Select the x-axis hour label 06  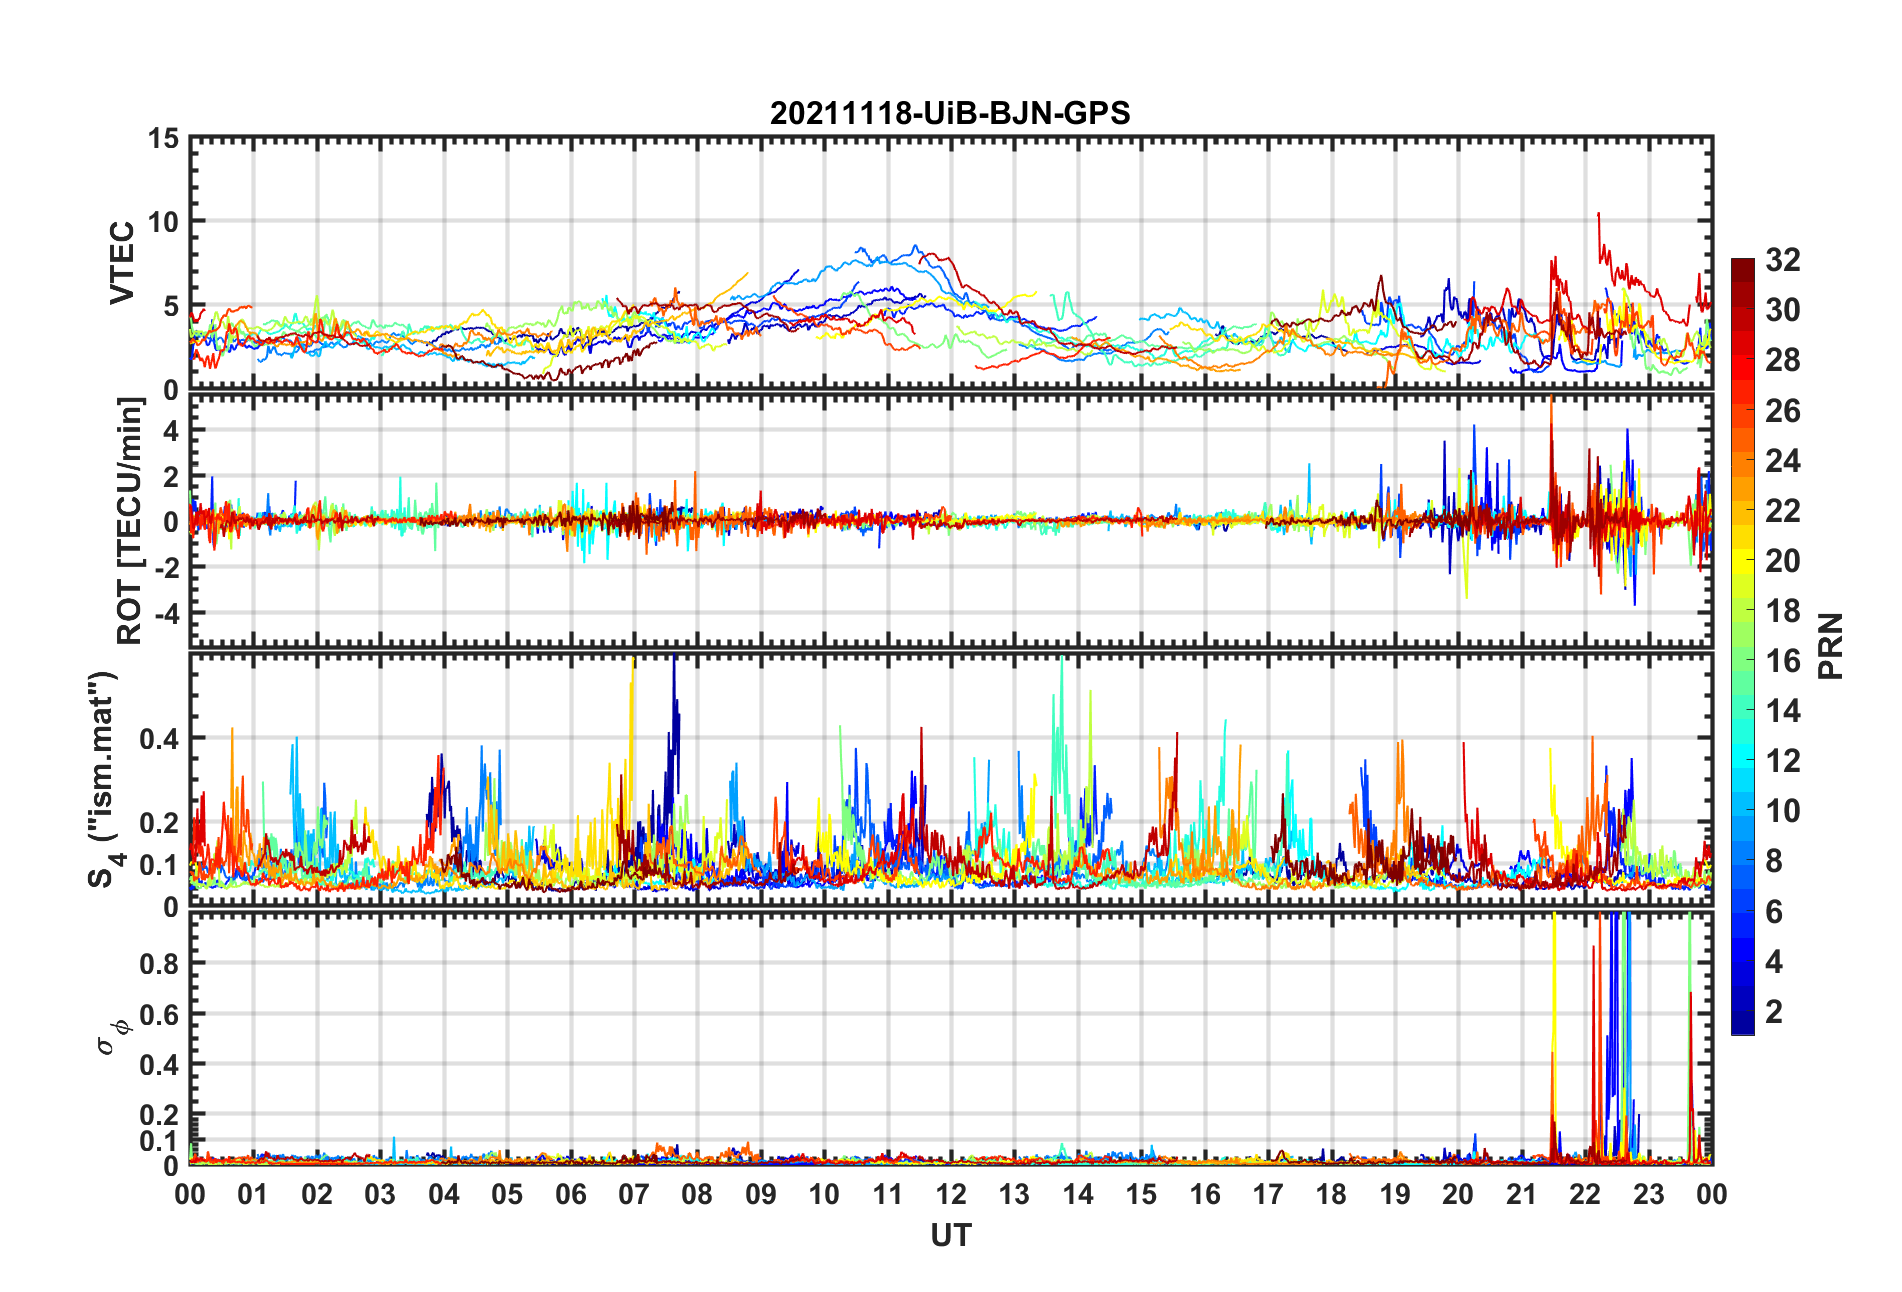(x=570, y=1194)
